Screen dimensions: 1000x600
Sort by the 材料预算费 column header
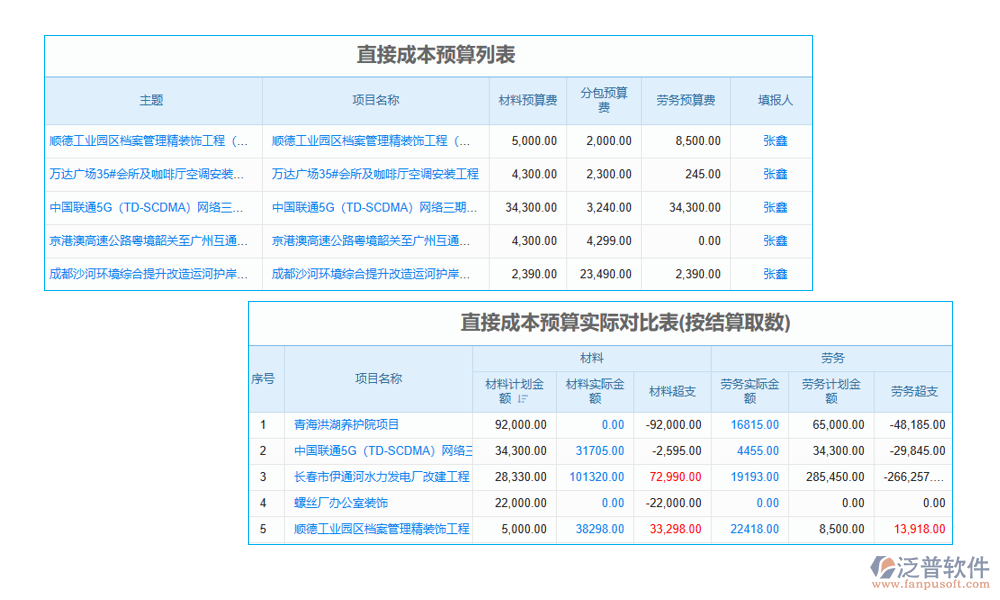pos(528,100)
